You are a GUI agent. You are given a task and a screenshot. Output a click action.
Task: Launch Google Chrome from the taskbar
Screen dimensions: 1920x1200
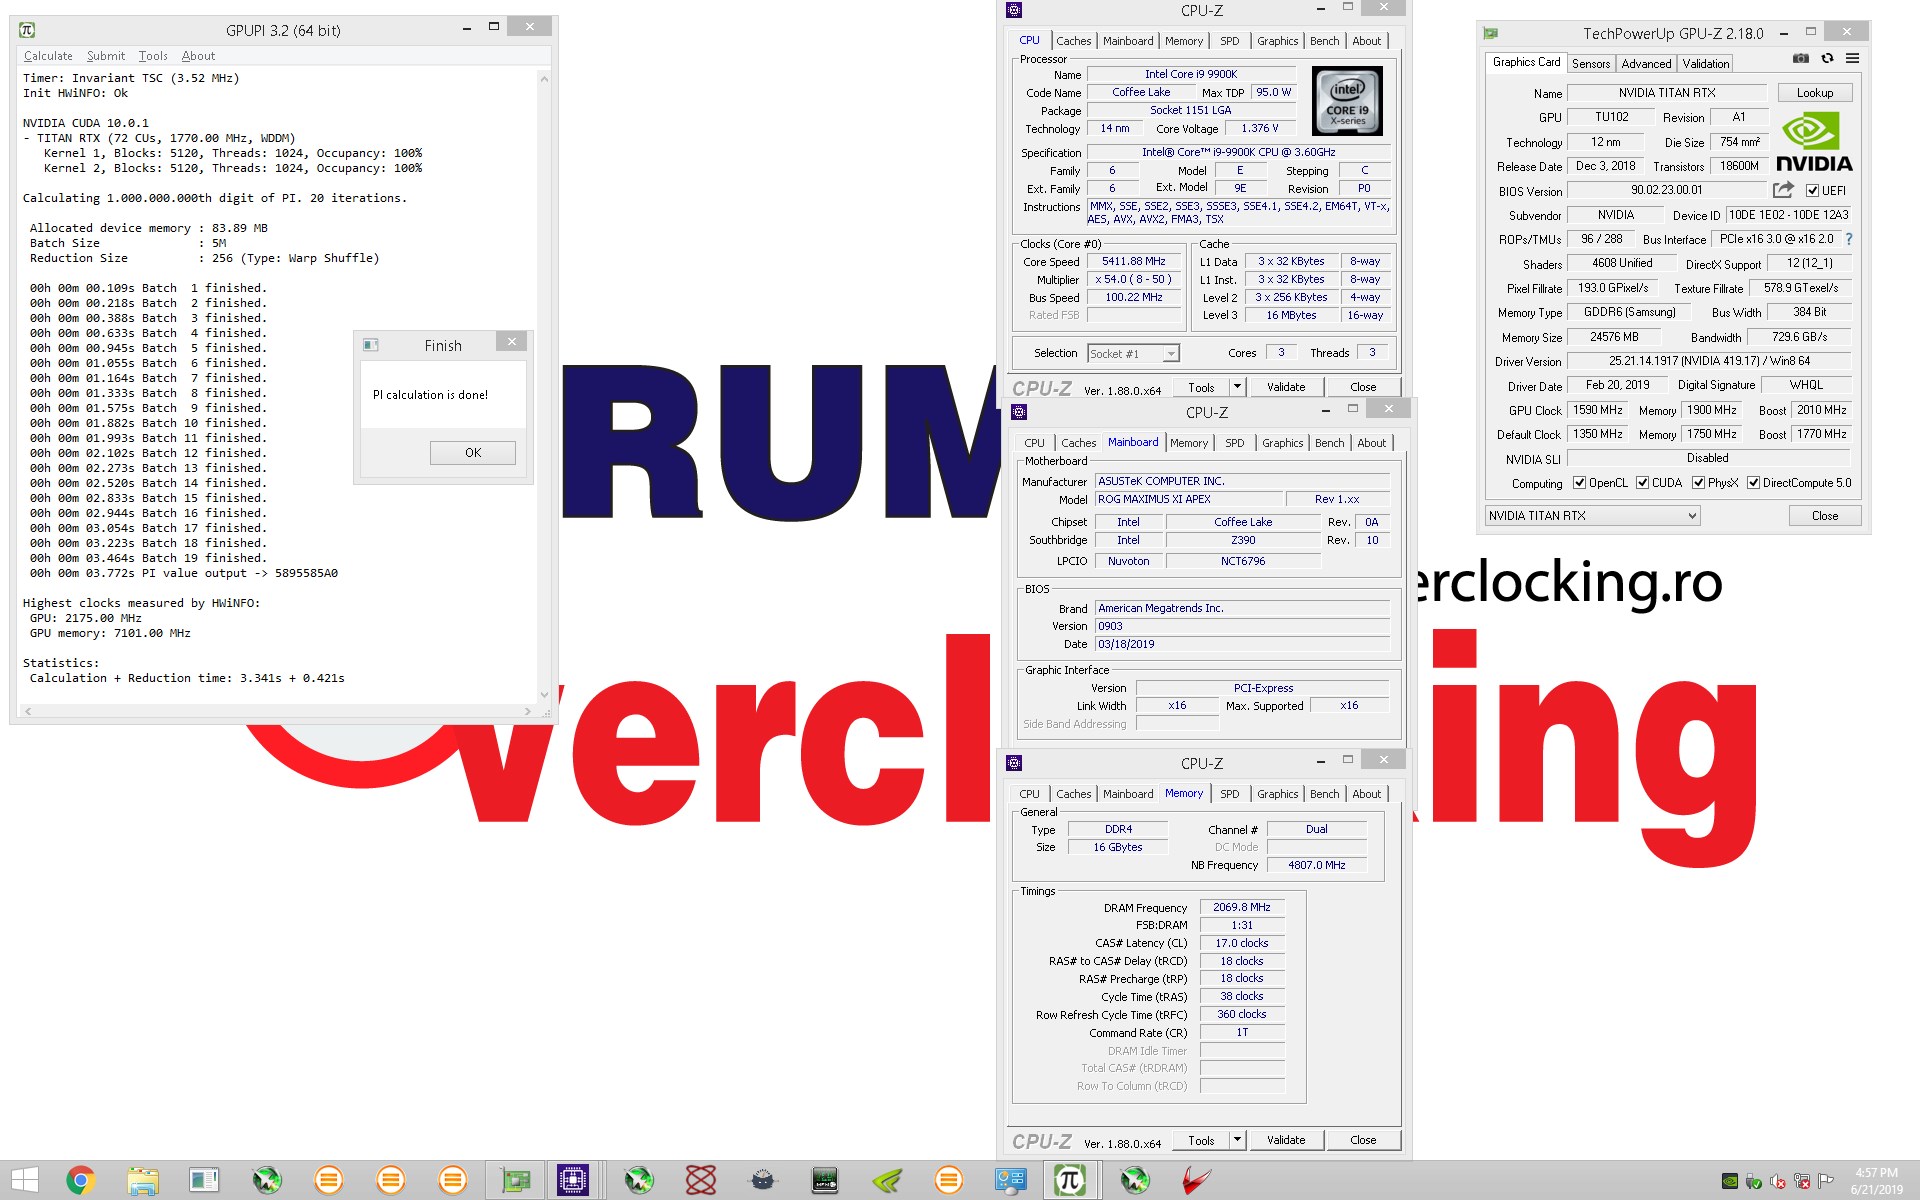point(80,1181)
